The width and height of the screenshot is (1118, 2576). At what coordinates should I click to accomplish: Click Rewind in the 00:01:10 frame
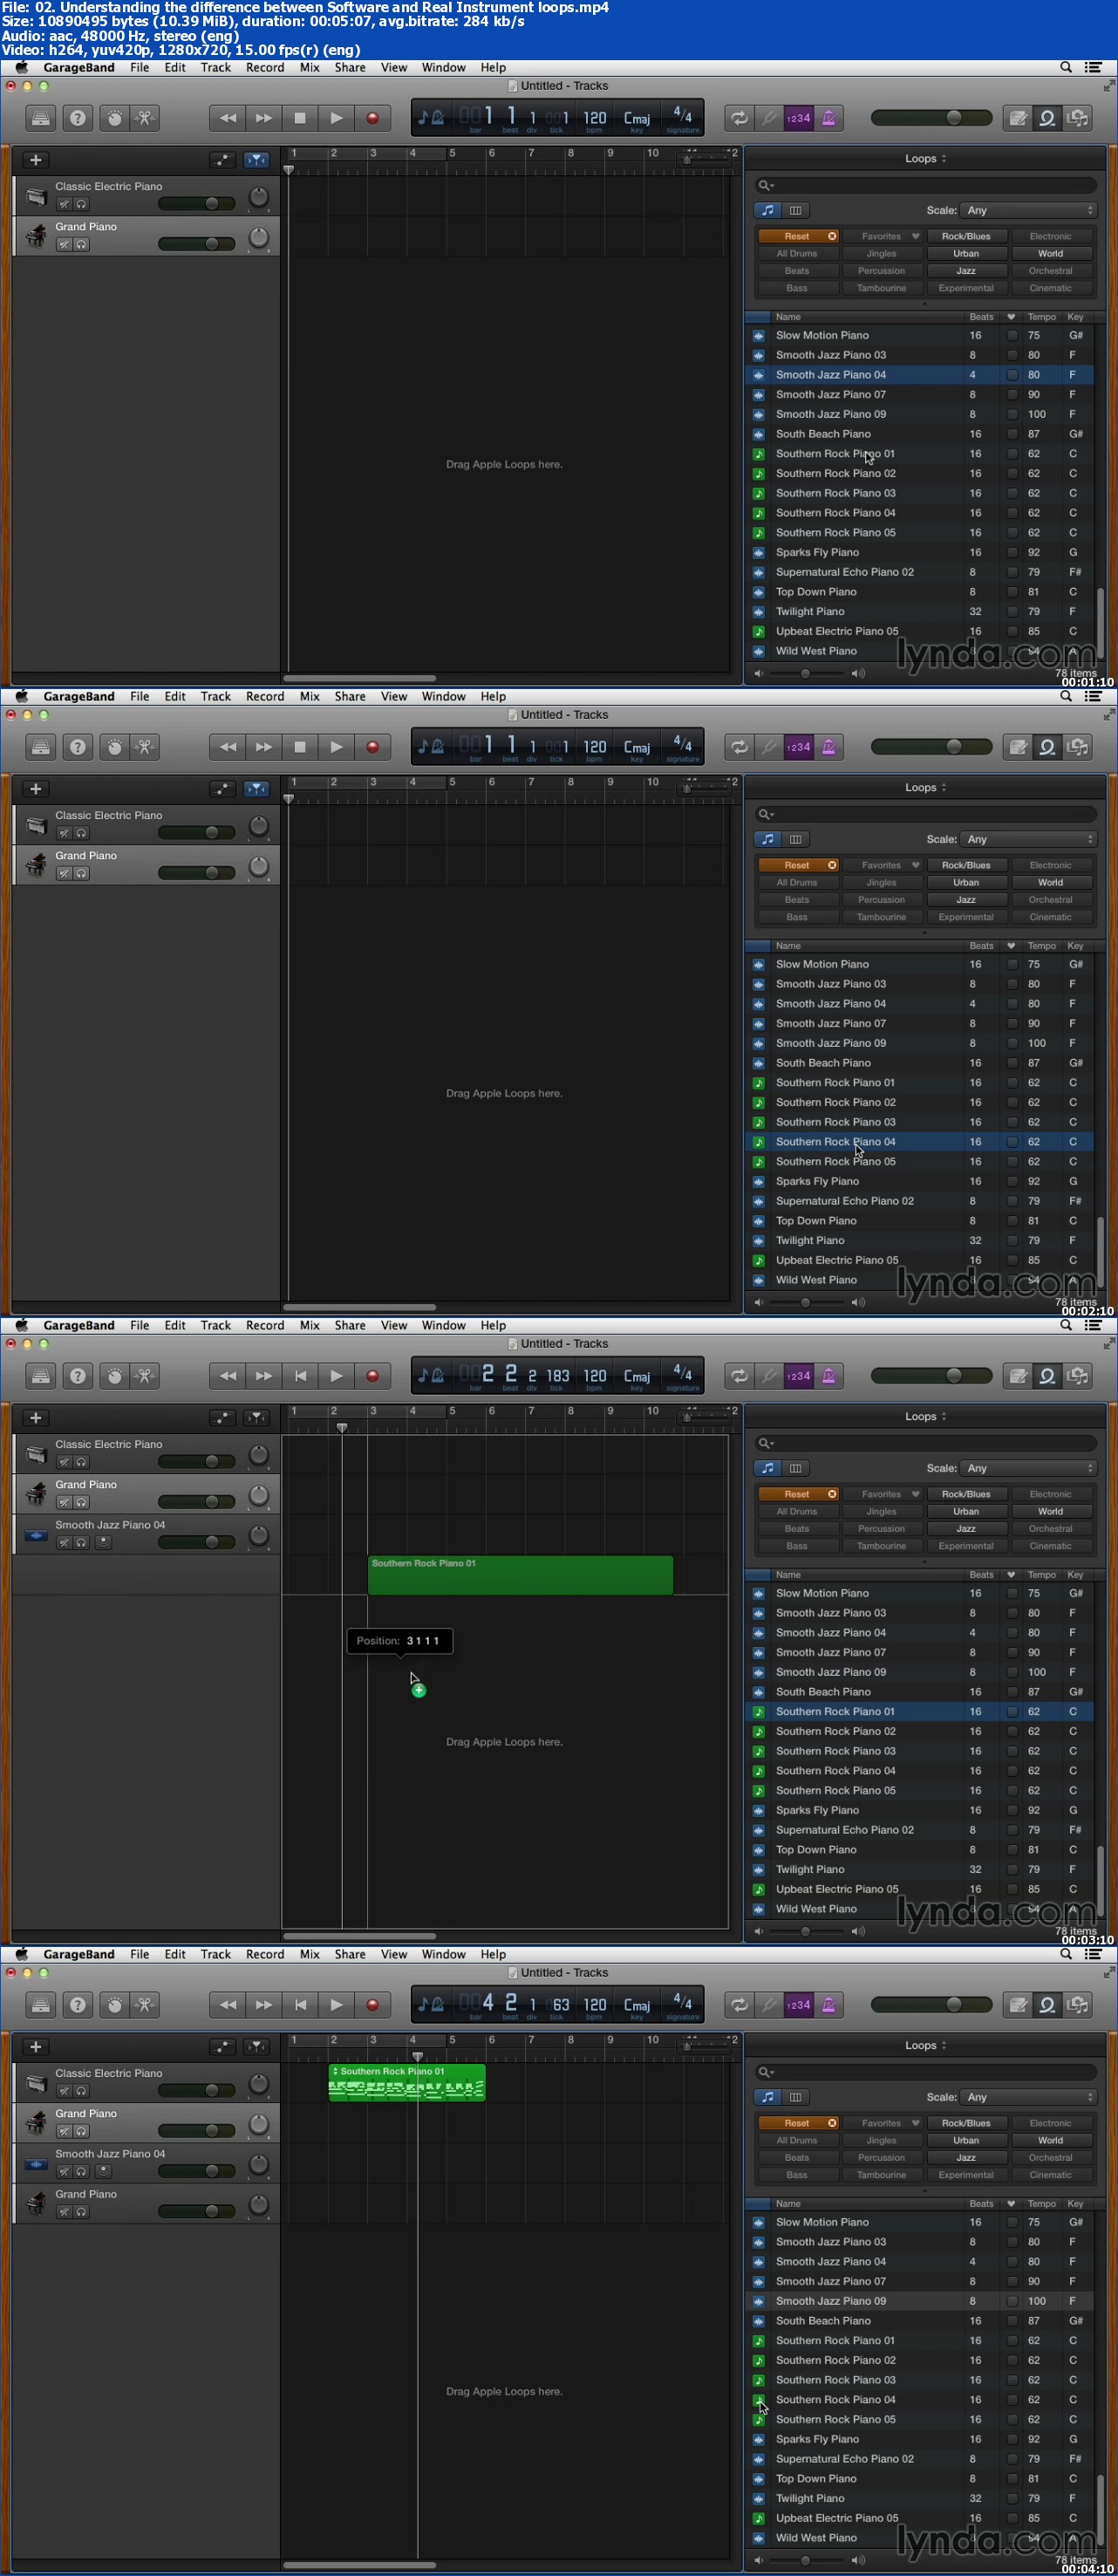pos(228,118)
